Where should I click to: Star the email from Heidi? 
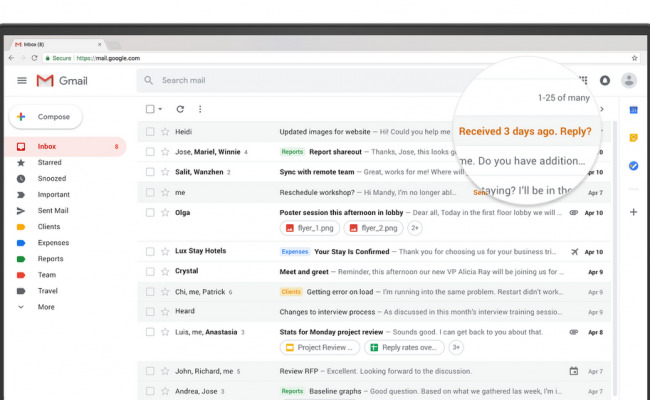pos(165,131)
